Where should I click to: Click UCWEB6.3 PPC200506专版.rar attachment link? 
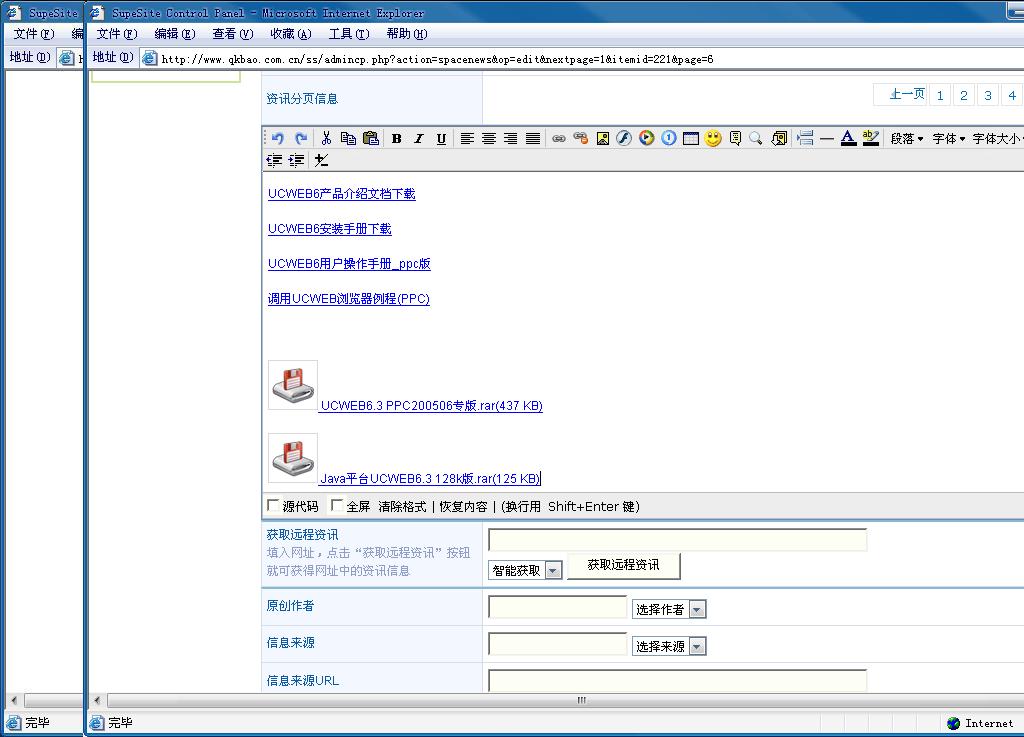point(431,405)
